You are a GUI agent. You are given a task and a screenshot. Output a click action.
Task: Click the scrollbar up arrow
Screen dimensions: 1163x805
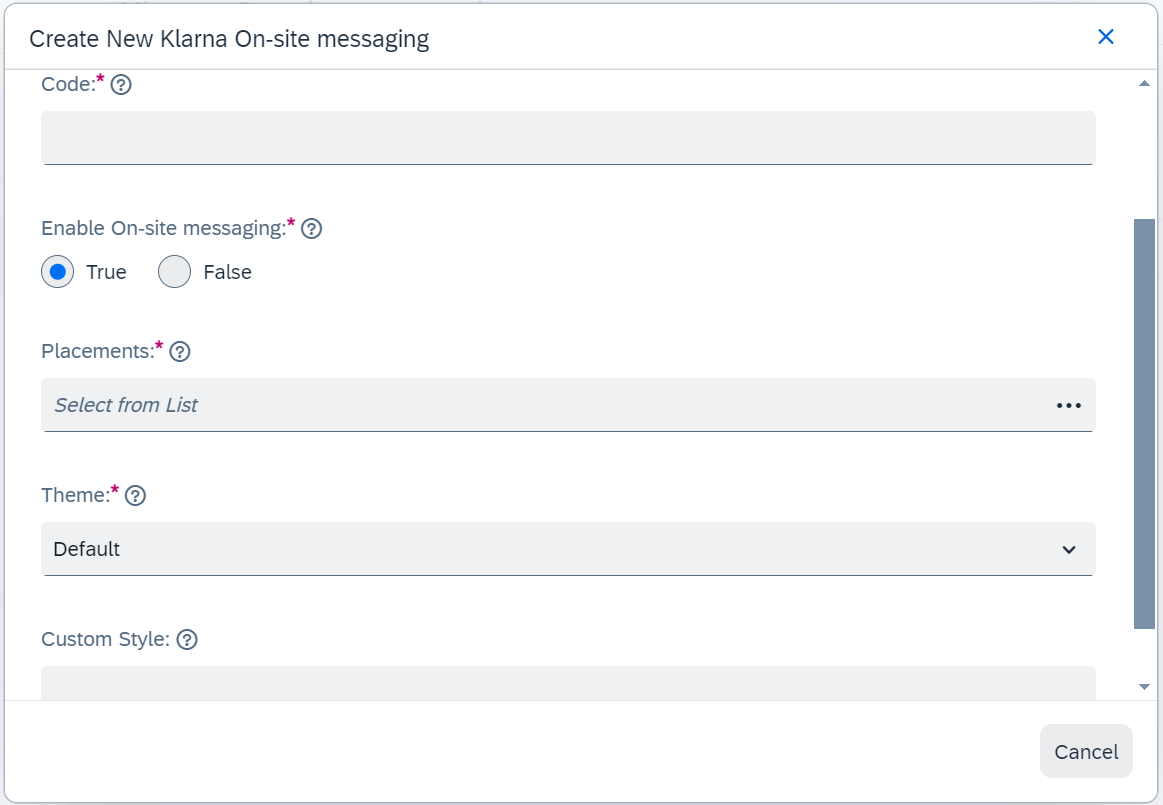[1144, 84]
